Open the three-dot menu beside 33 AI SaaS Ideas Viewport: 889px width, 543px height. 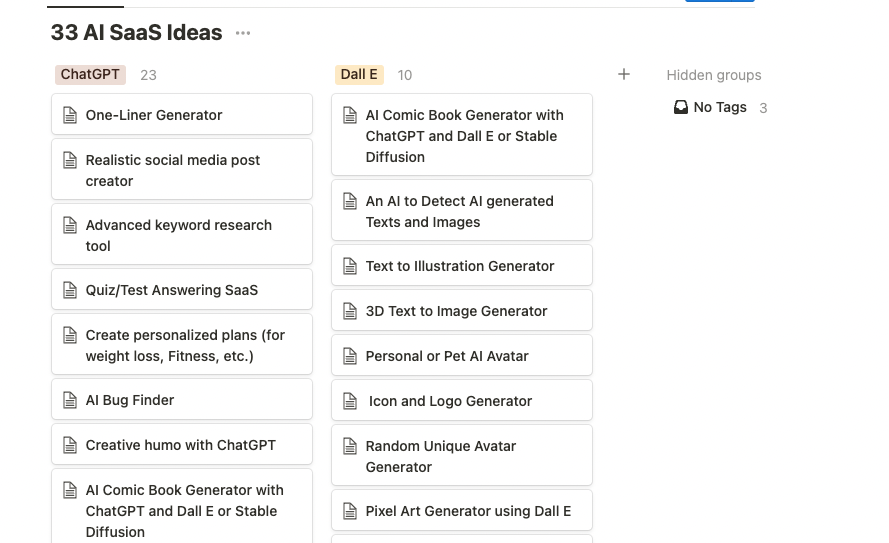click(243, 33)
